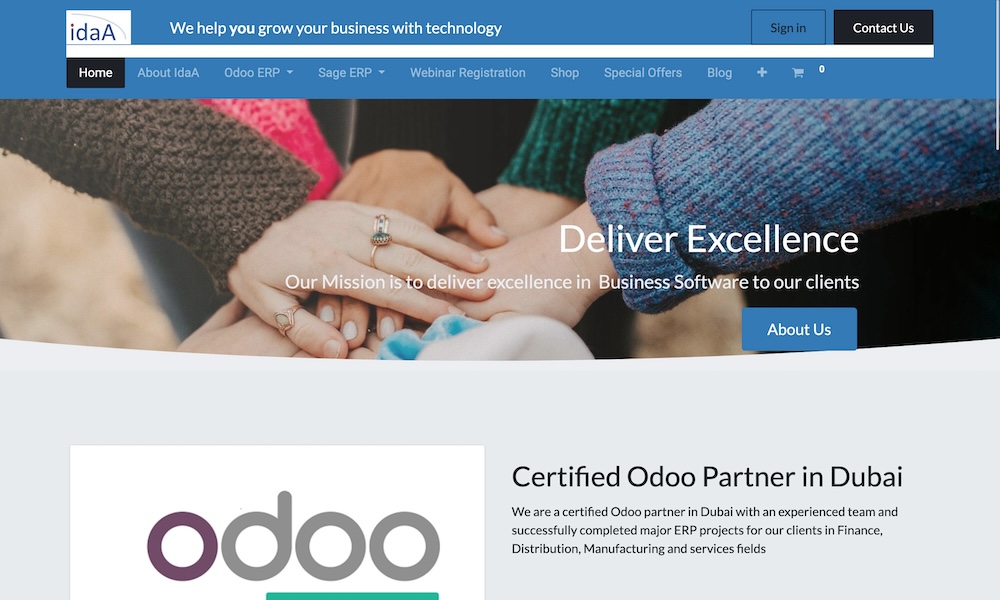The height and width of the screenshot is (600, 1000).
Task: Click the Sign in button
Action: pos(788,27)
